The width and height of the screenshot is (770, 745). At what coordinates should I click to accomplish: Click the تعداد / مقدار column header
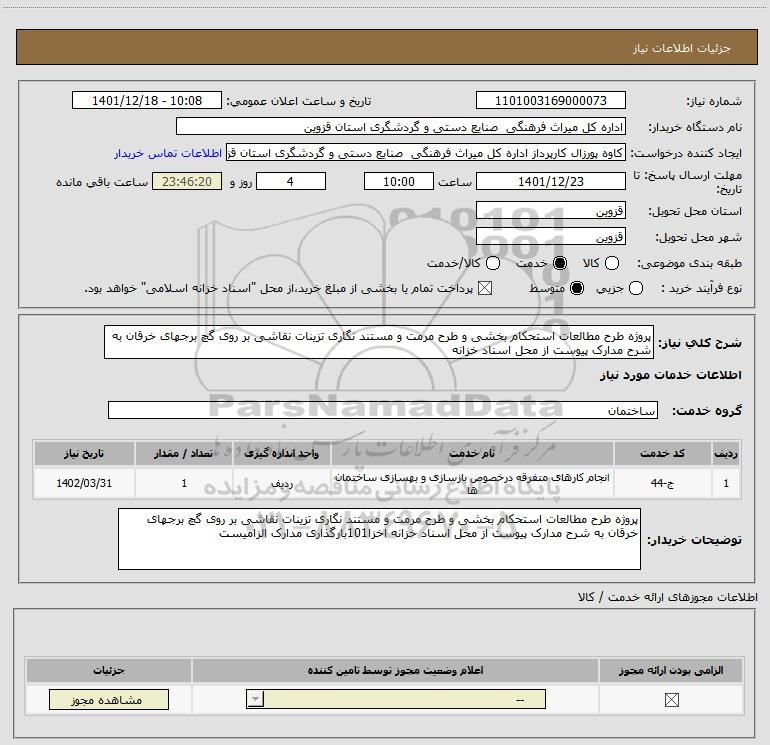pyautogui.click(x=184, y=453)
